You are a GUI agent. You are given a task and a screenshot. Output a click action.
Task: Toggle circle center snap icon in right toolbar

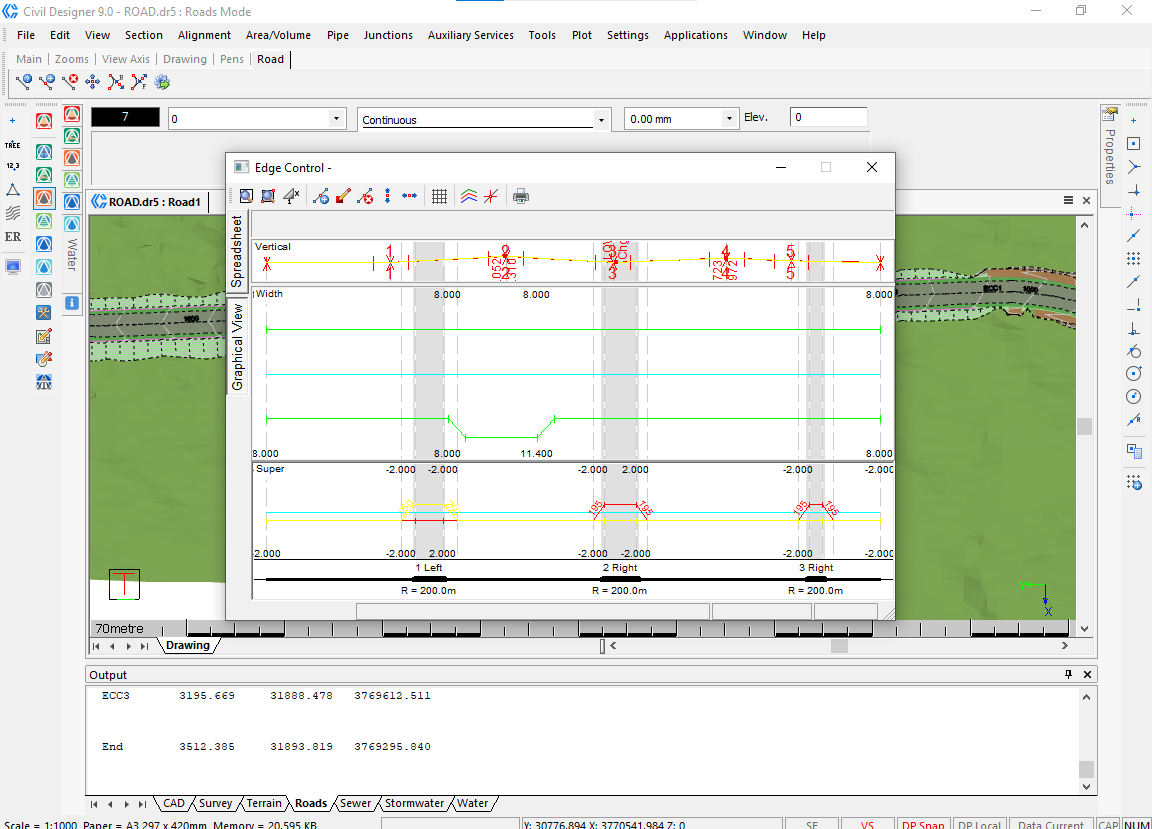point(1134,373)
